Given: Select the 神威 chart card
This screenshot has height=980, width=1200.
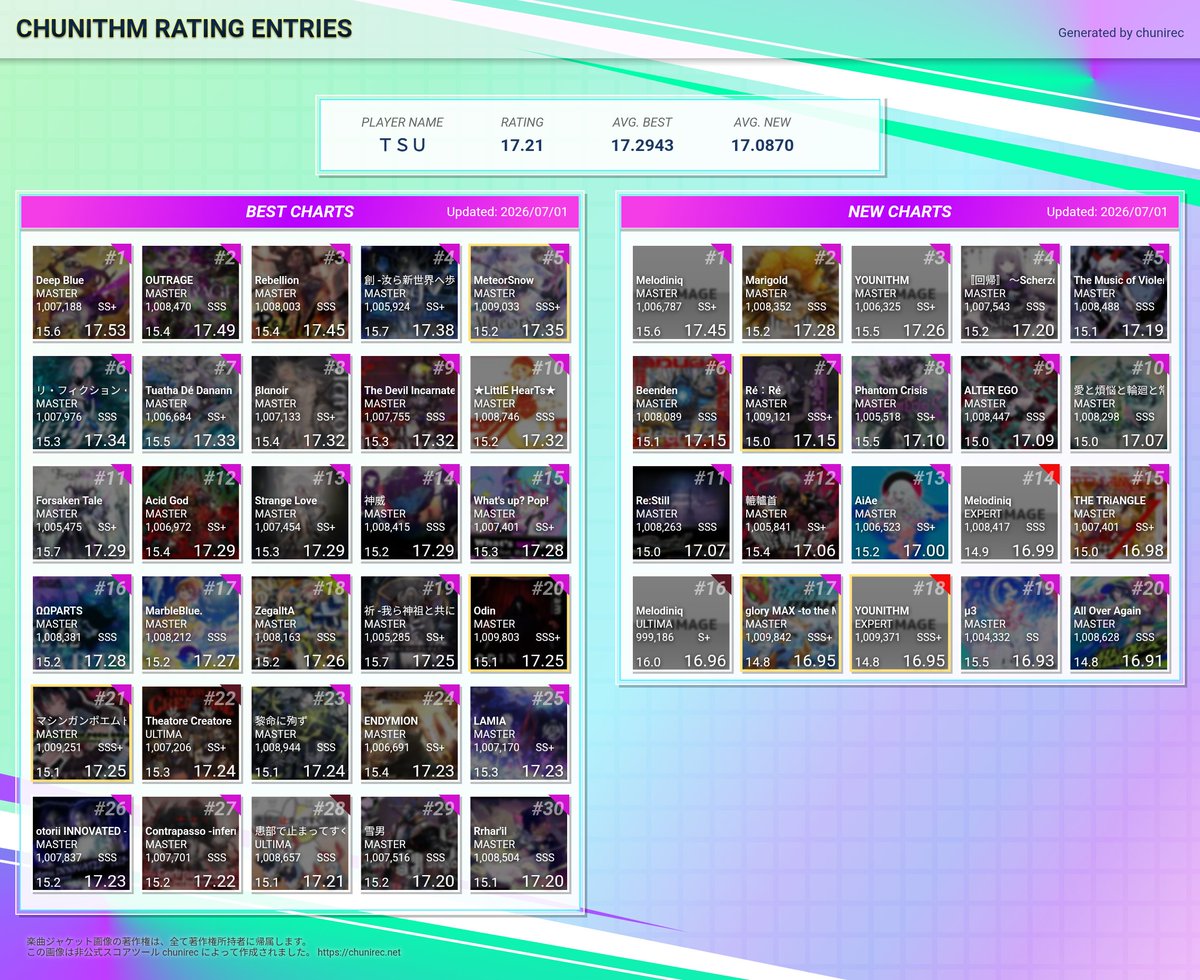Looking at the screenshot, I should pos(409,513).
